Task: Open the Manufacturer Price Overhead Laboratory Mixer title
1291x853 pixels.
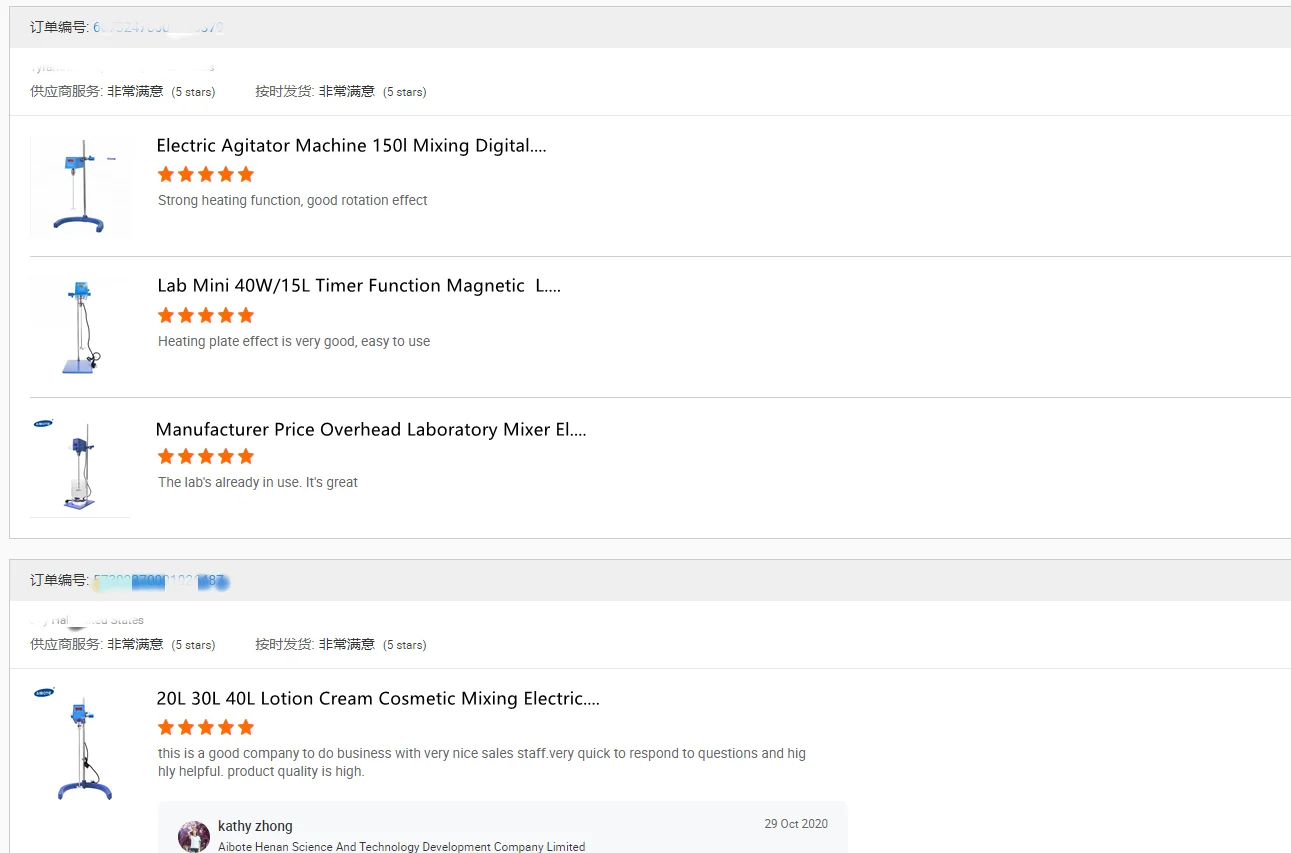Action: (x=370, y=430)
